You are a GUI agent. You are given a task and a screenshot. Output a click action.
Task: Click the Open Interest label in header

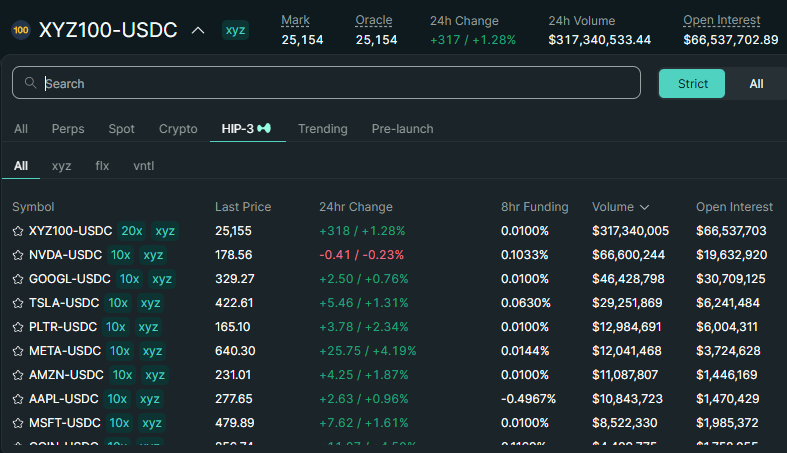click(x=722, y=20)
